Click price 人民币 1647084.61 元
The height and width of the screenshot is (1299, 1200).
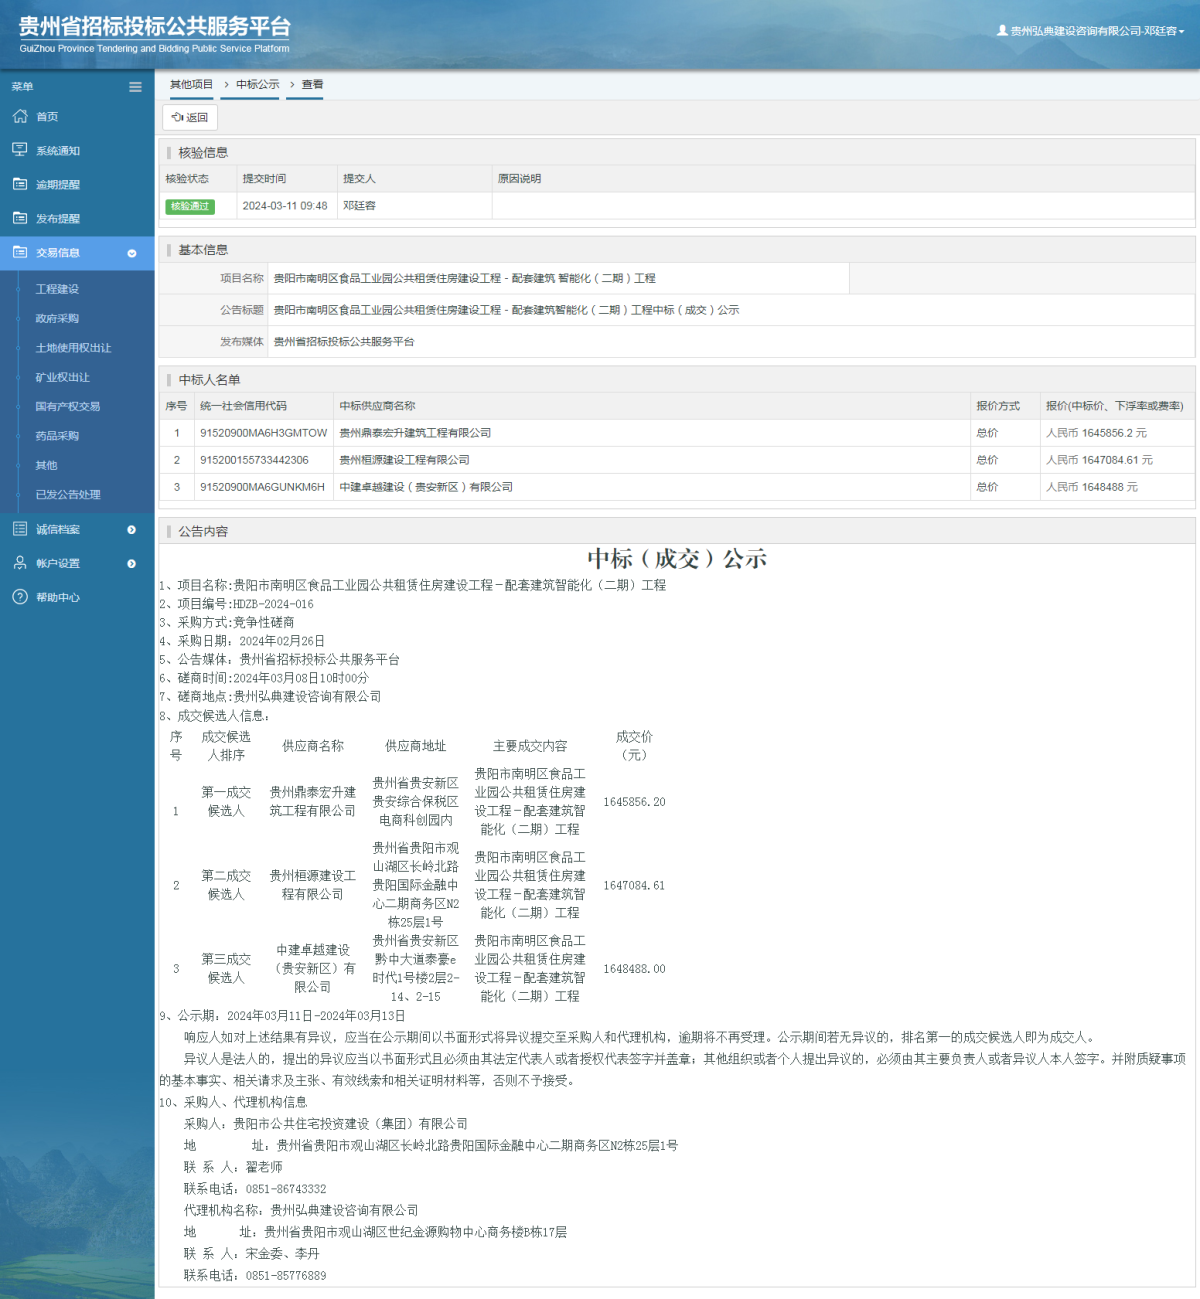coord(1099,460)
